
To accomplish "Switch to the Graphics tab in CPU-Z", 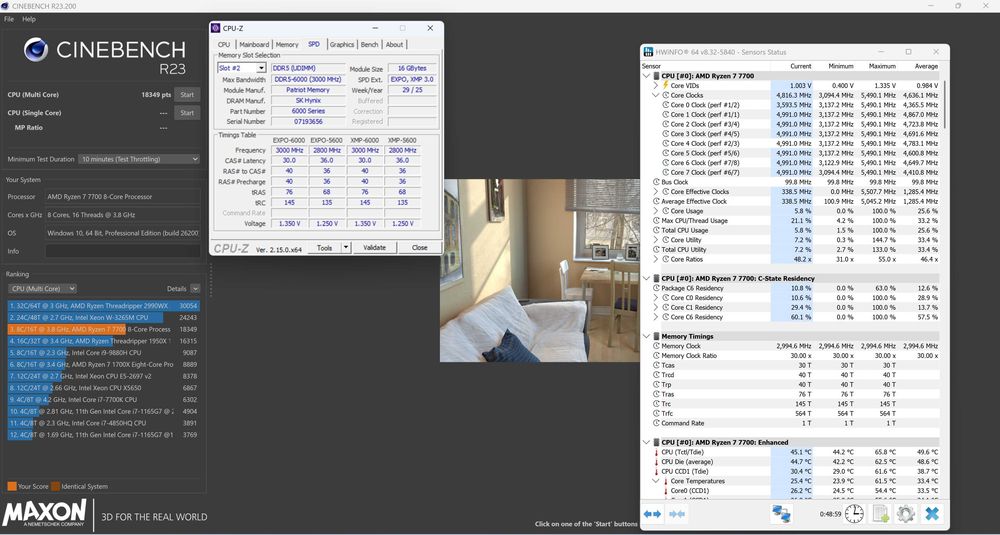I will (342, 45).
